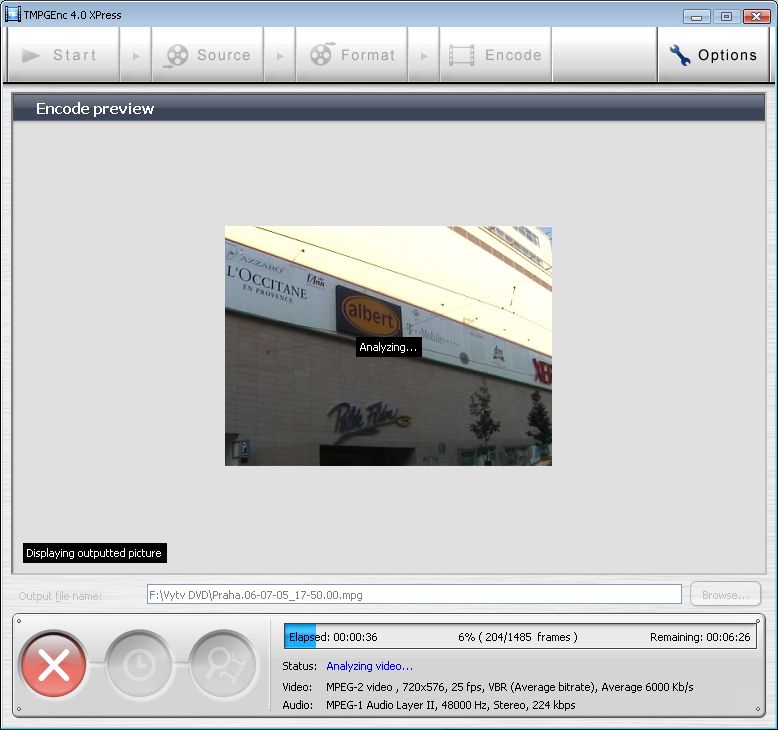Open the Options menu

pyautogui.click(x=713, y=55)
